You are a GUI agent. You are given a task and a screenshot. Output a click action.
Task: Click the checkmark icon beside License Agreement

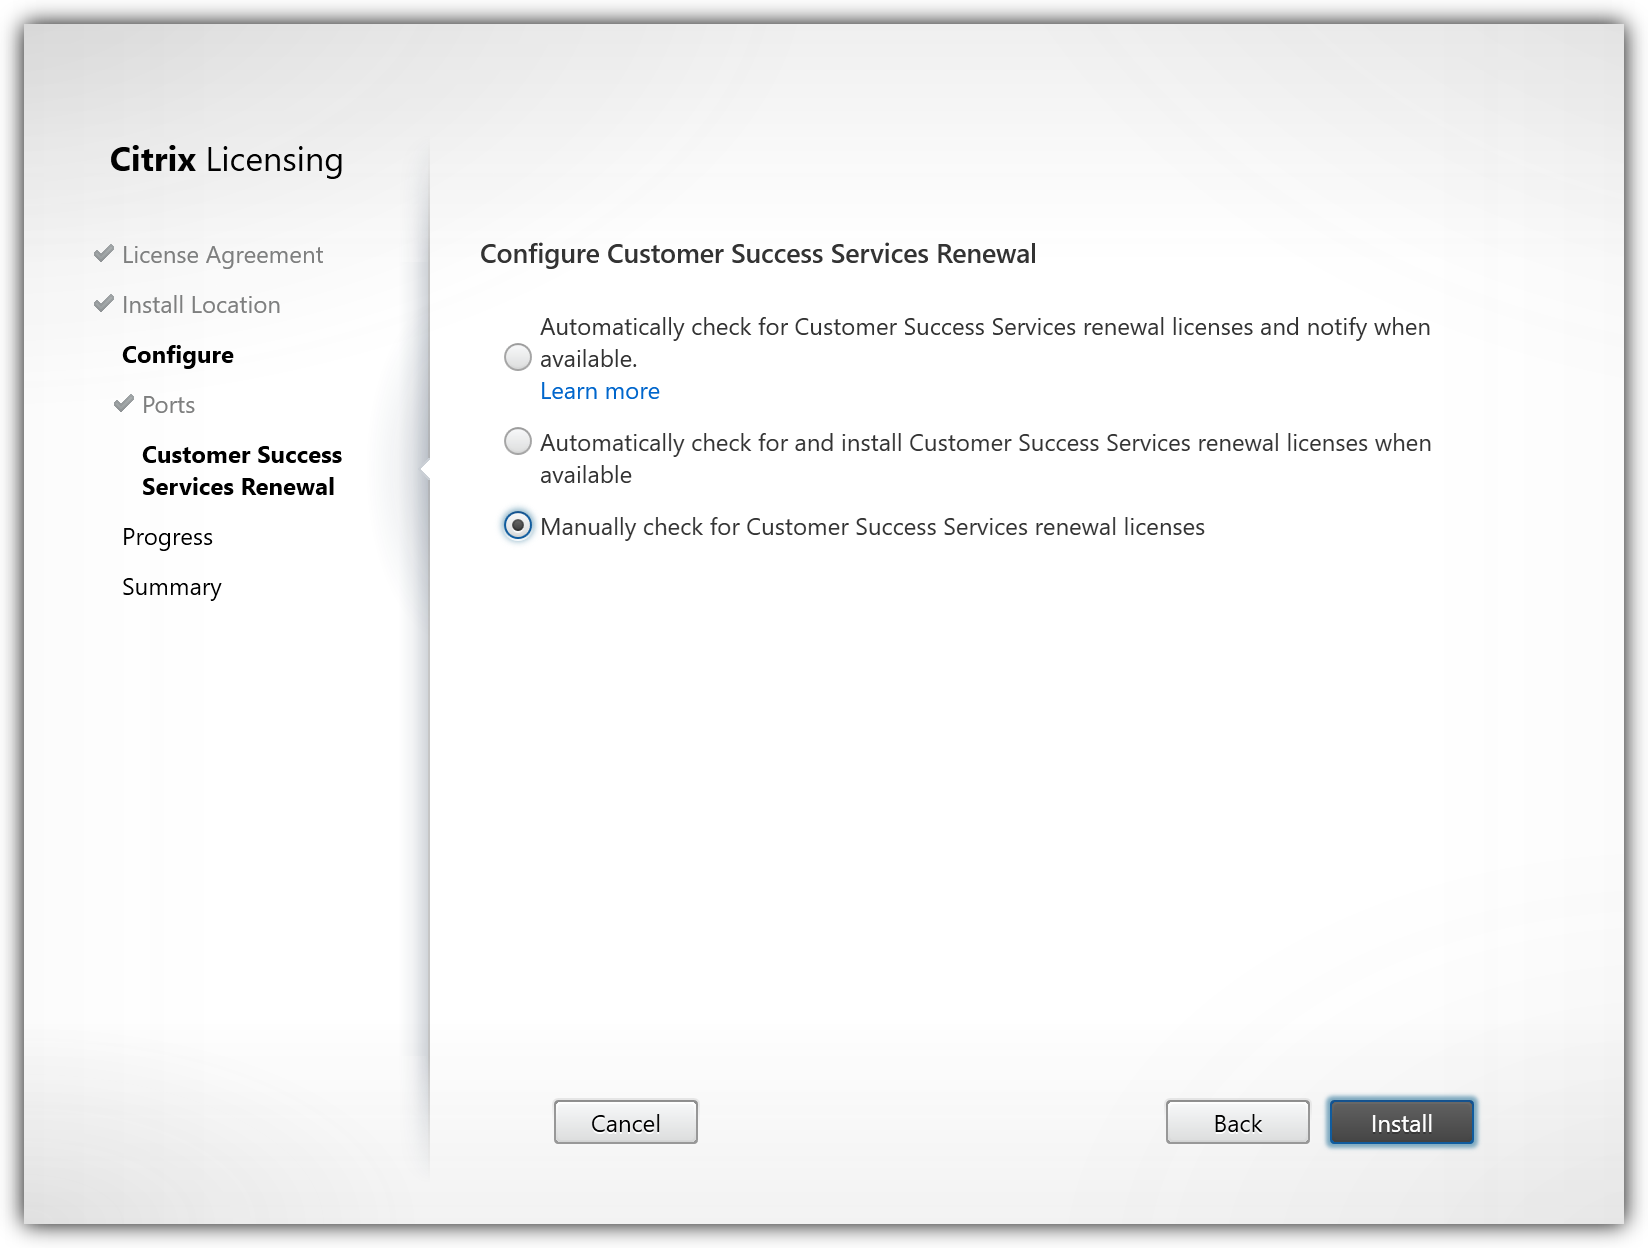[103, 254]
